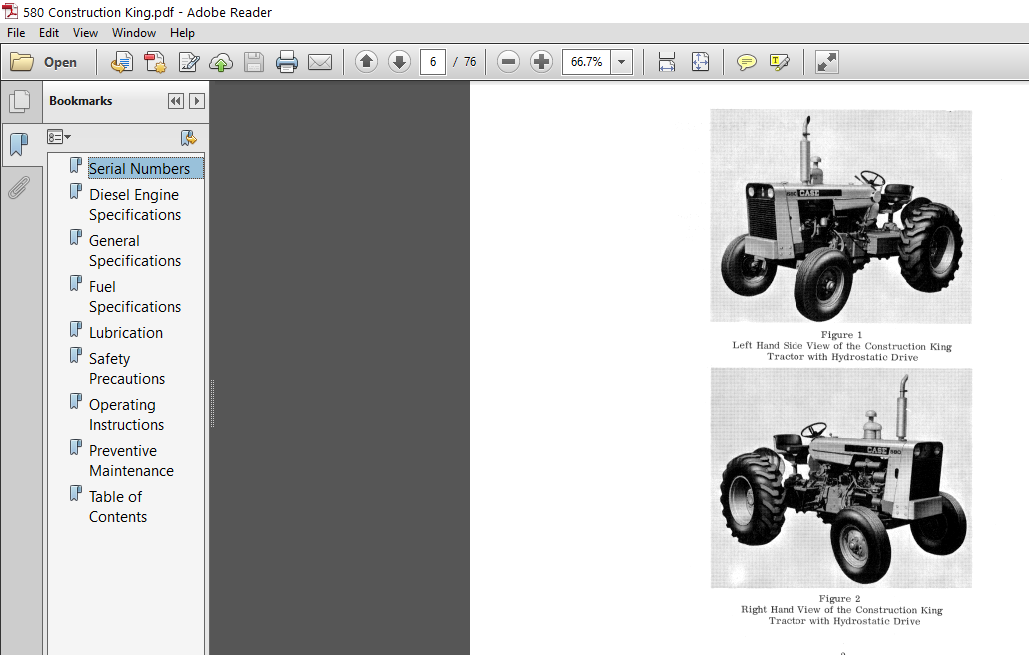1029x655 pixels.
Task: Collapse the Bookmarks panel with double arrow
Action: [x=175, y=101]
